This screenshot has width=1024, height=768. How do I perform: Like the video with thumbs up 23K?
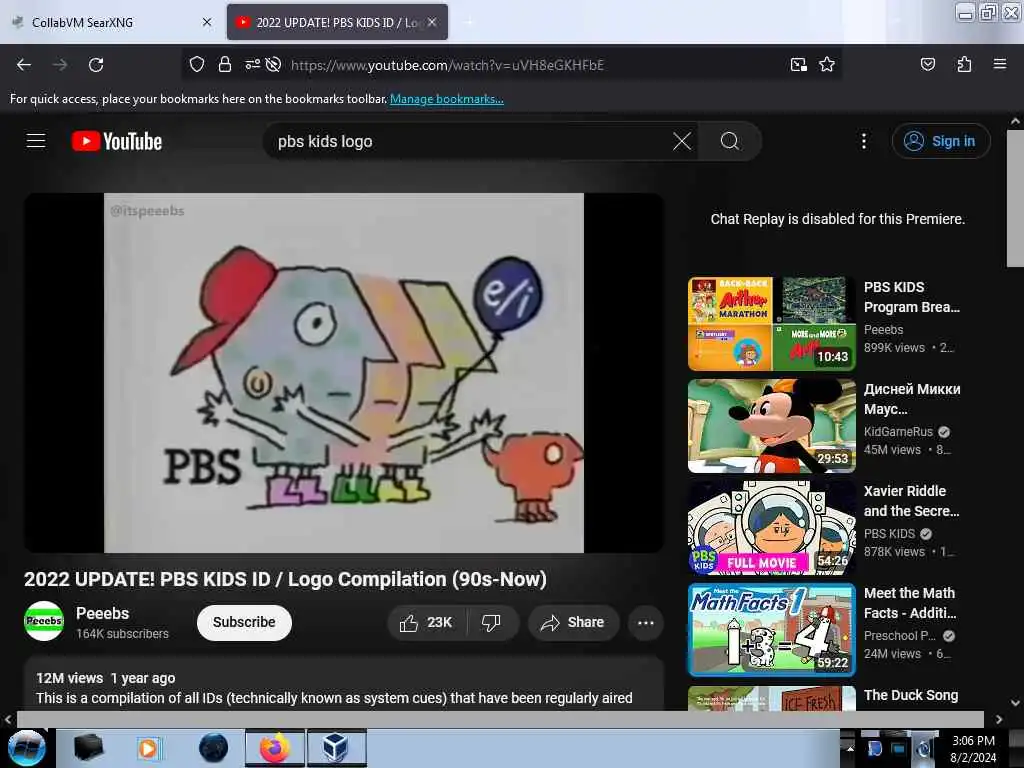(x=426, y=622)
